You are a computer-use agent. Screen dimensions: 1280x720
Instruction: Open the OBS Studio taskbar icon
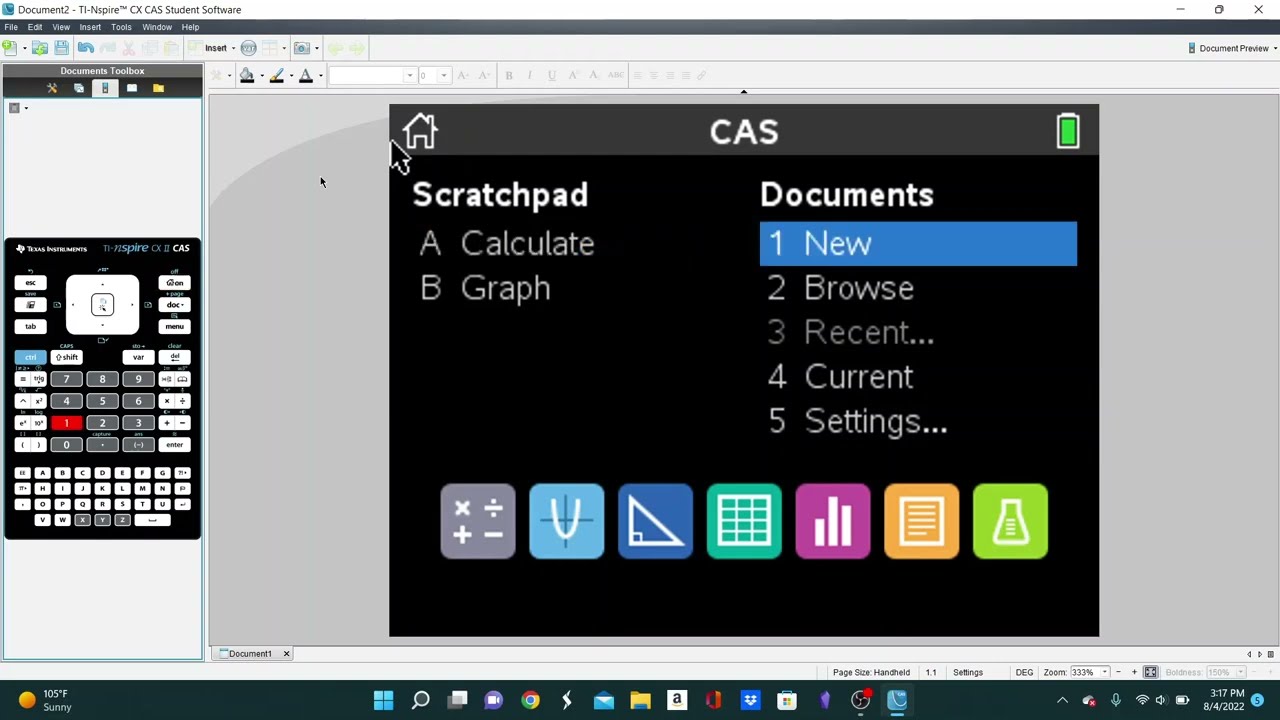[x=860, y=700]
